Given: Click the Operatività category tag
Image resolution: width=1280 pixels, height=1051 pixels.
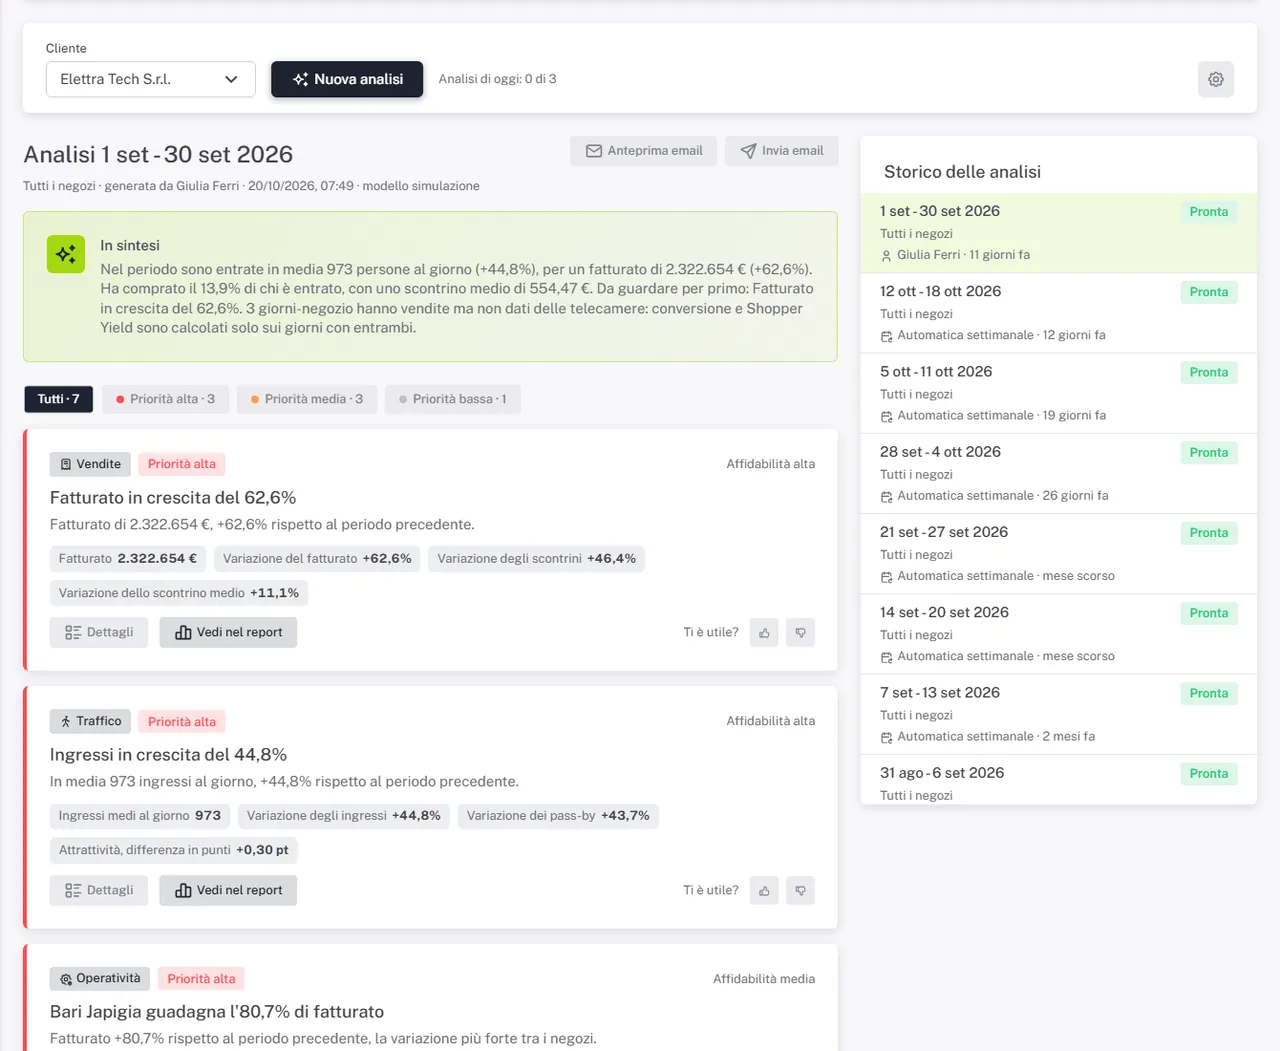Looking at the screenshot, I should [x=99, y=978].
